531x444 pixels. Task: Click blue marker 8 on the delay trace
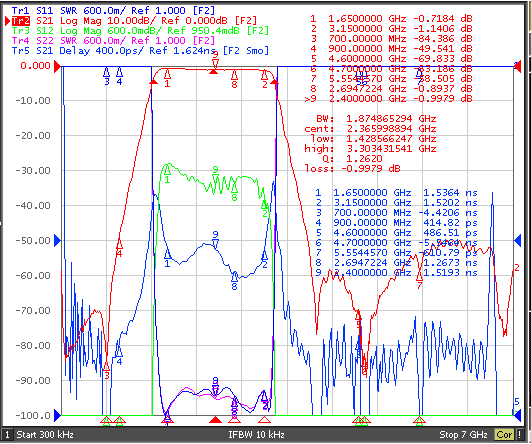click(234, 281)
